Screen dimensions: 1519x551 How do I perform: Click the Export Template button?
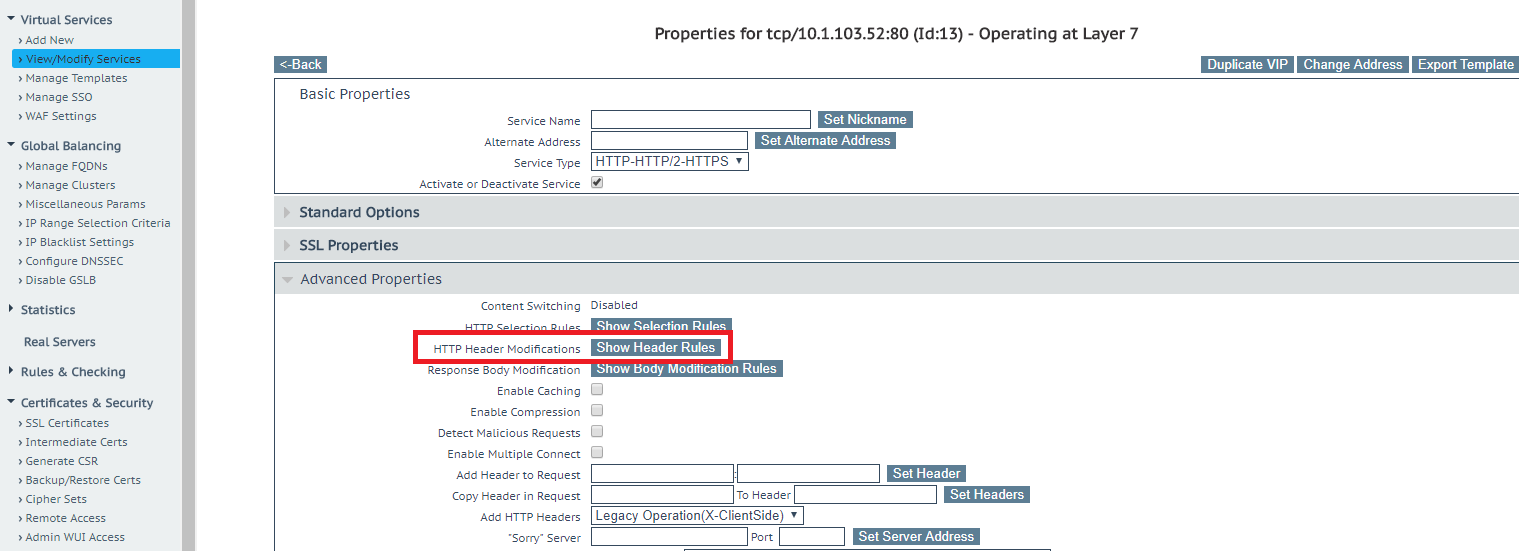tap(1466, 64)
